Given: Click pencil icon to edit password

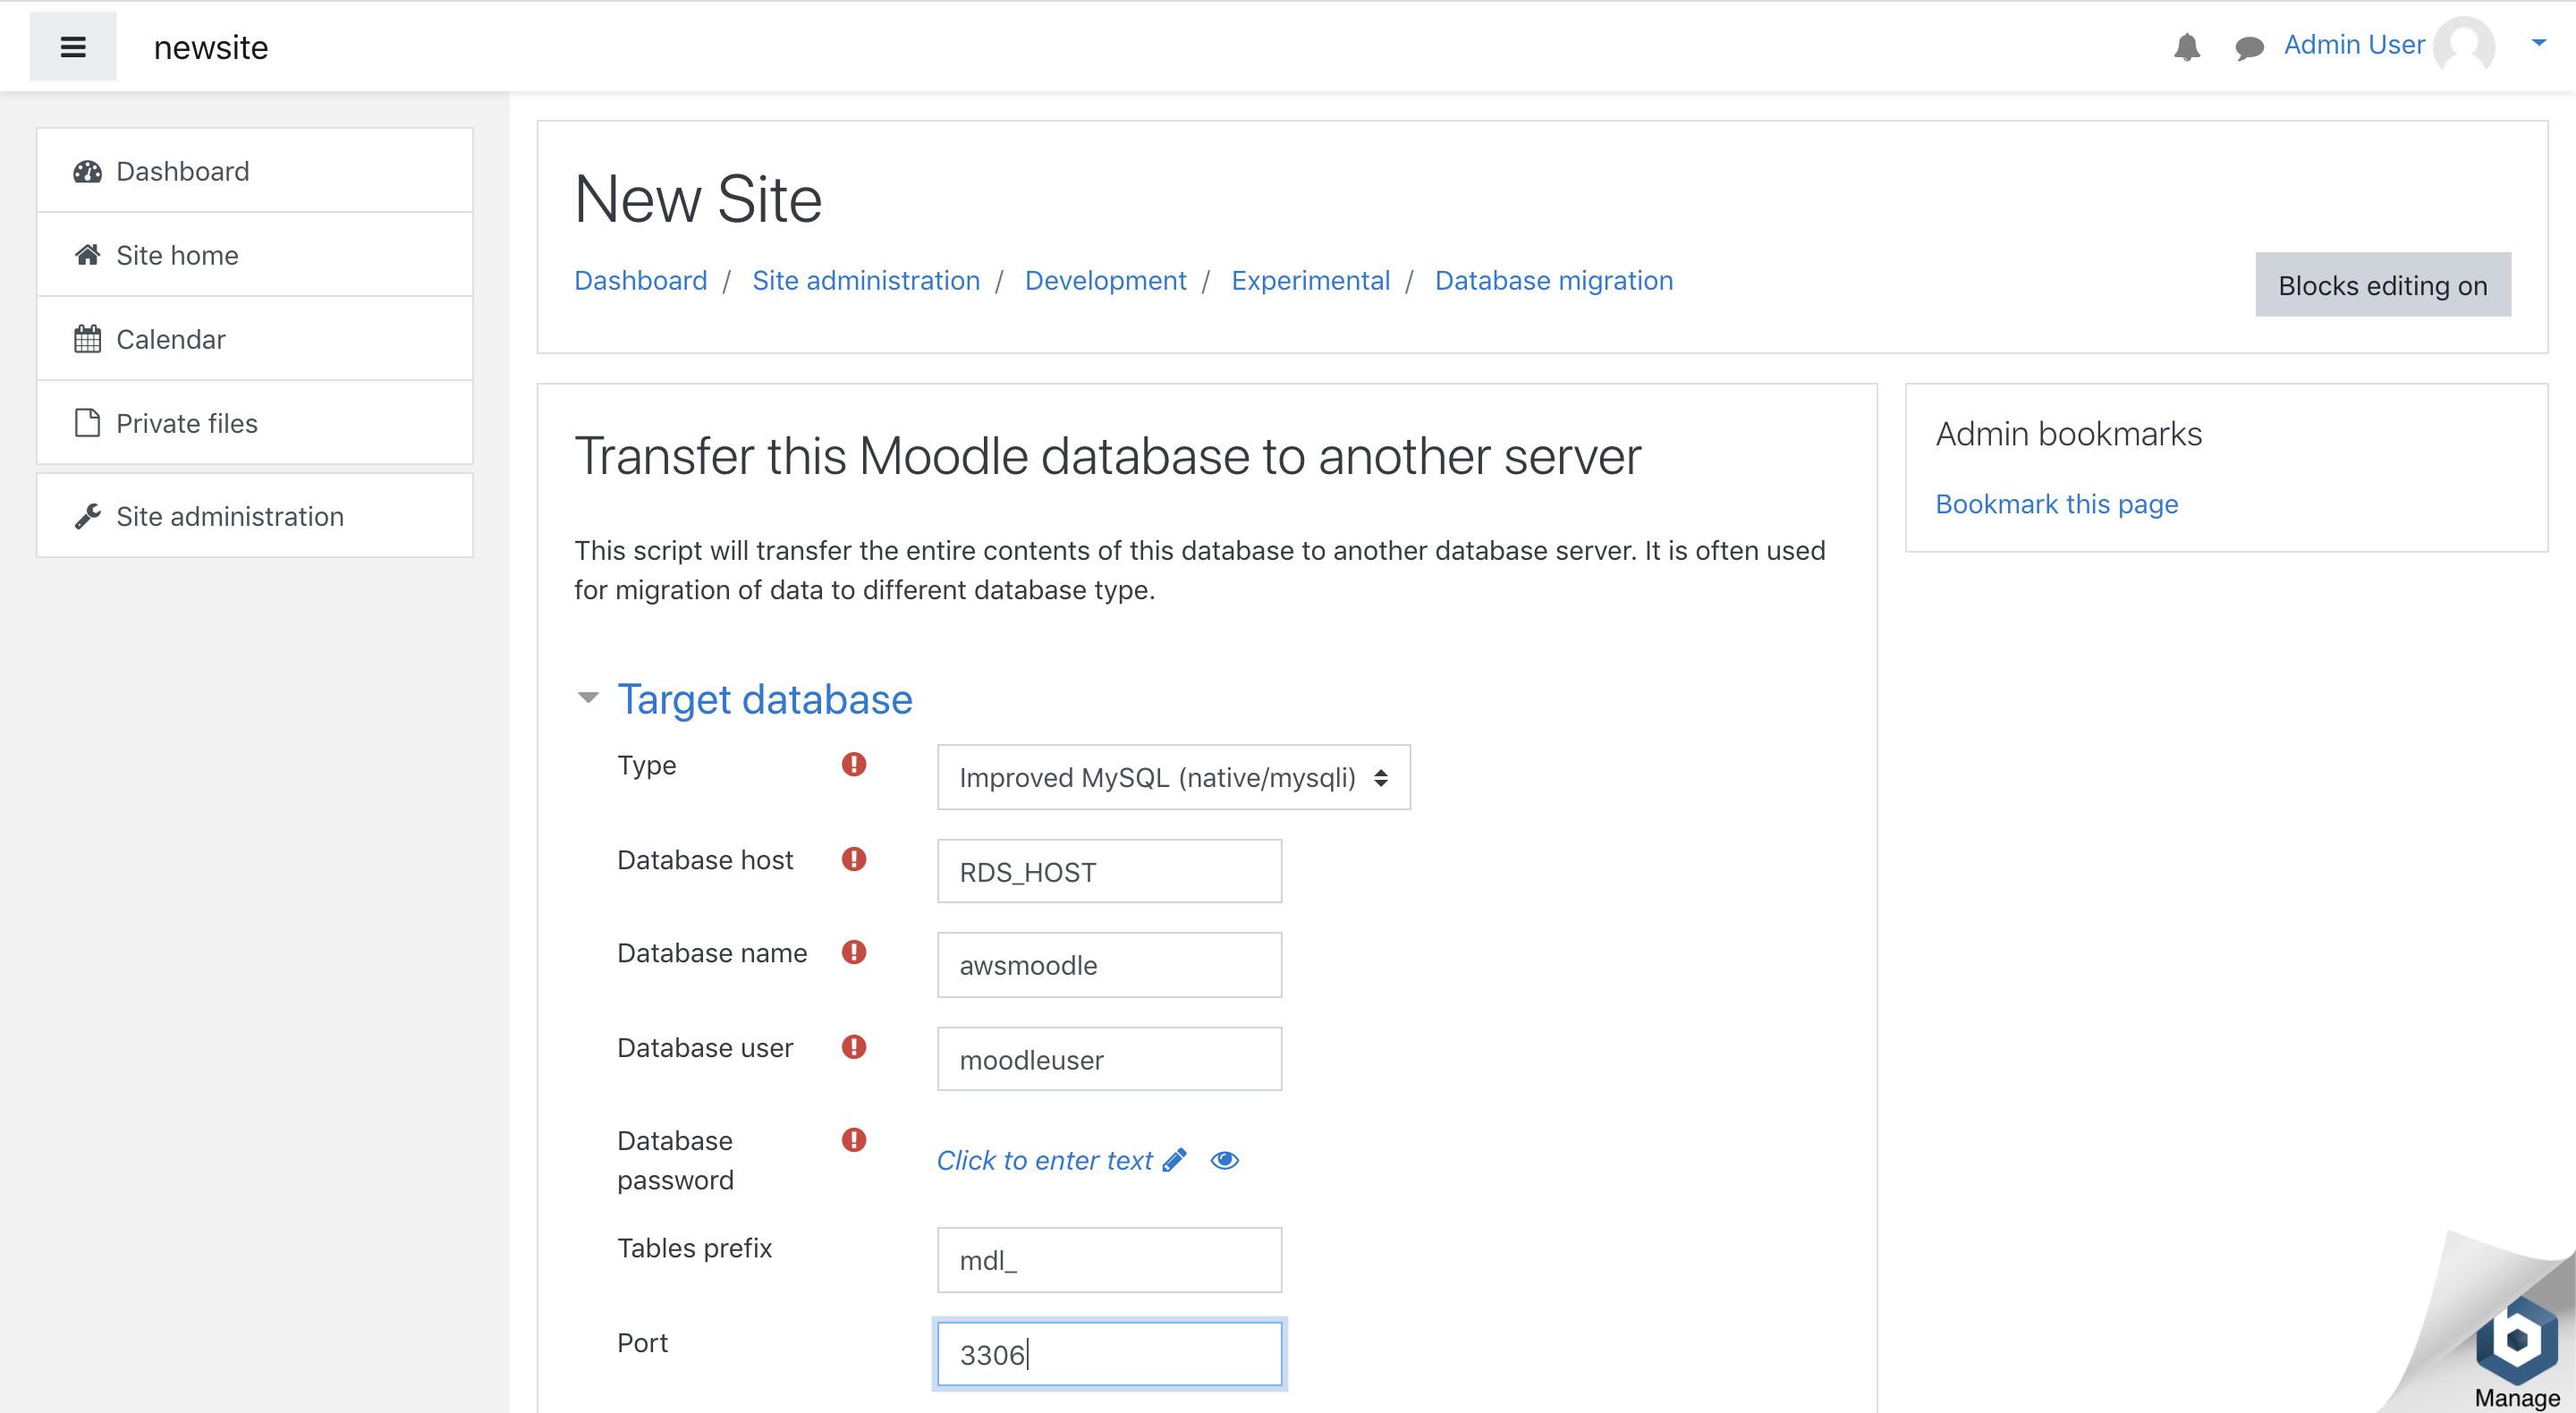Looking at the screenshot, I should [x=1174, y=1160].
